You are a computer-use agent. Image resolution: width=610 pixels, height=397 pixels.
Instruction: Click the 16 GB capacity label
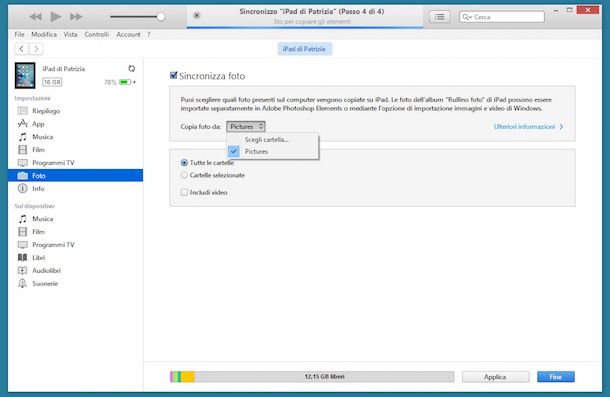tap(52, 82)
